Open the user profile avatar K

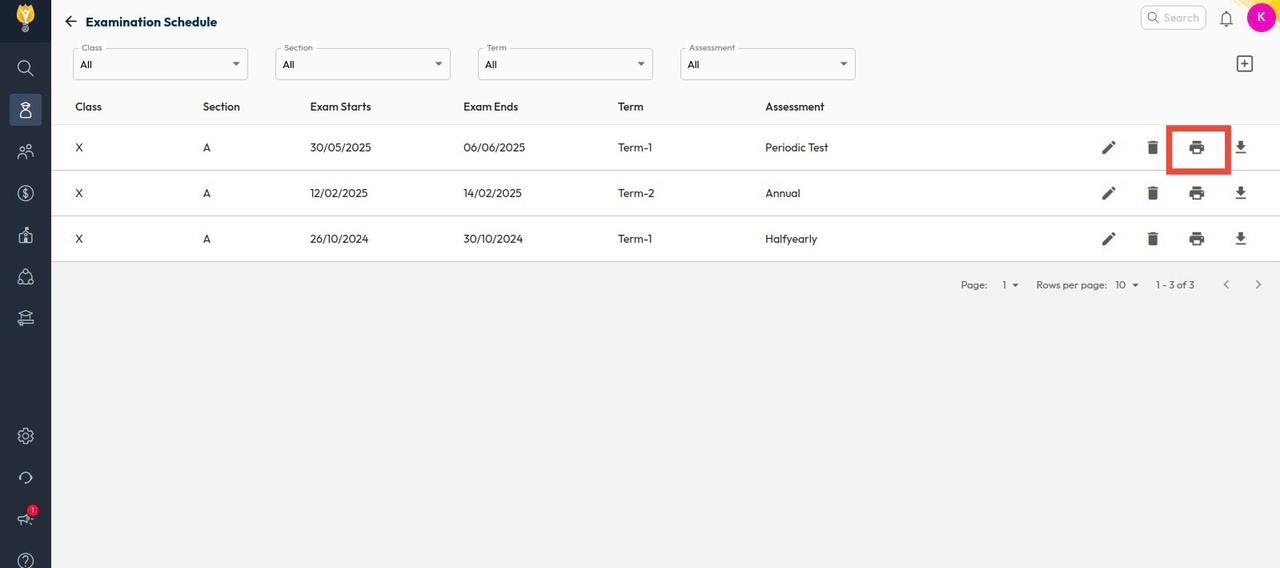[1260, 18]
